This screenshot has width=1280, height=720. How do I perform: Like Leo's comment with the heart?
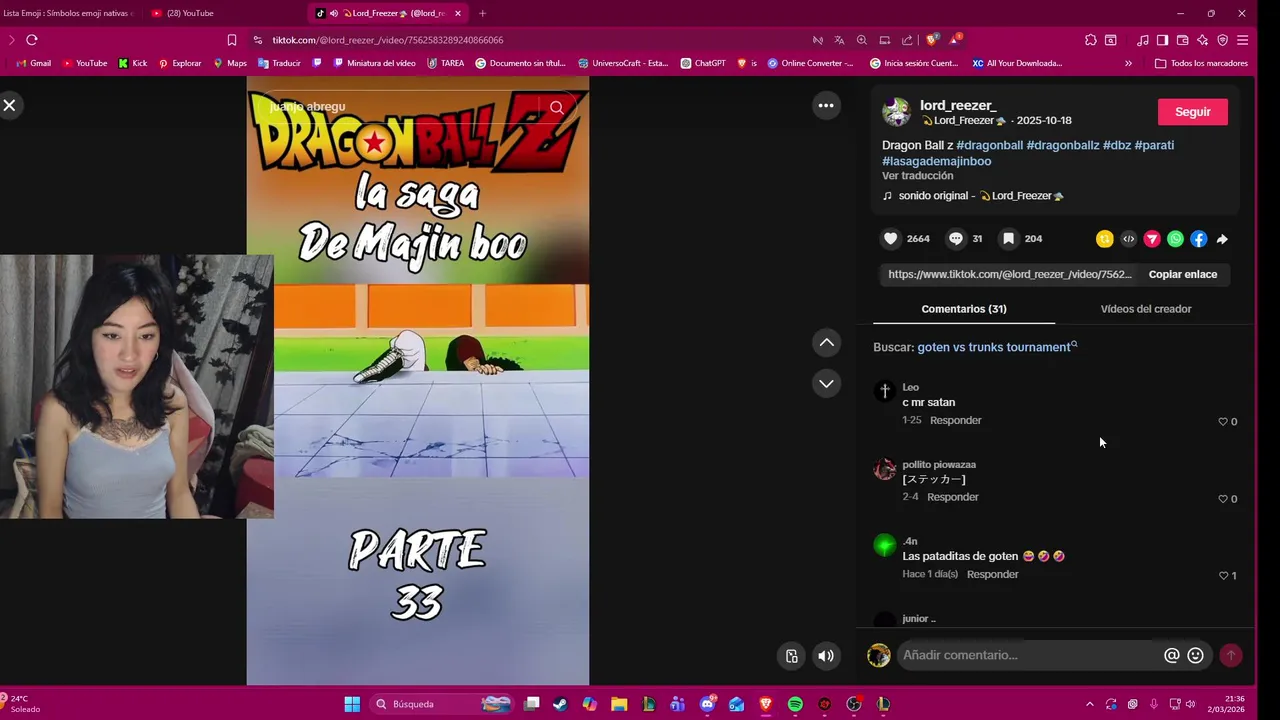(x=1222, y=421)
